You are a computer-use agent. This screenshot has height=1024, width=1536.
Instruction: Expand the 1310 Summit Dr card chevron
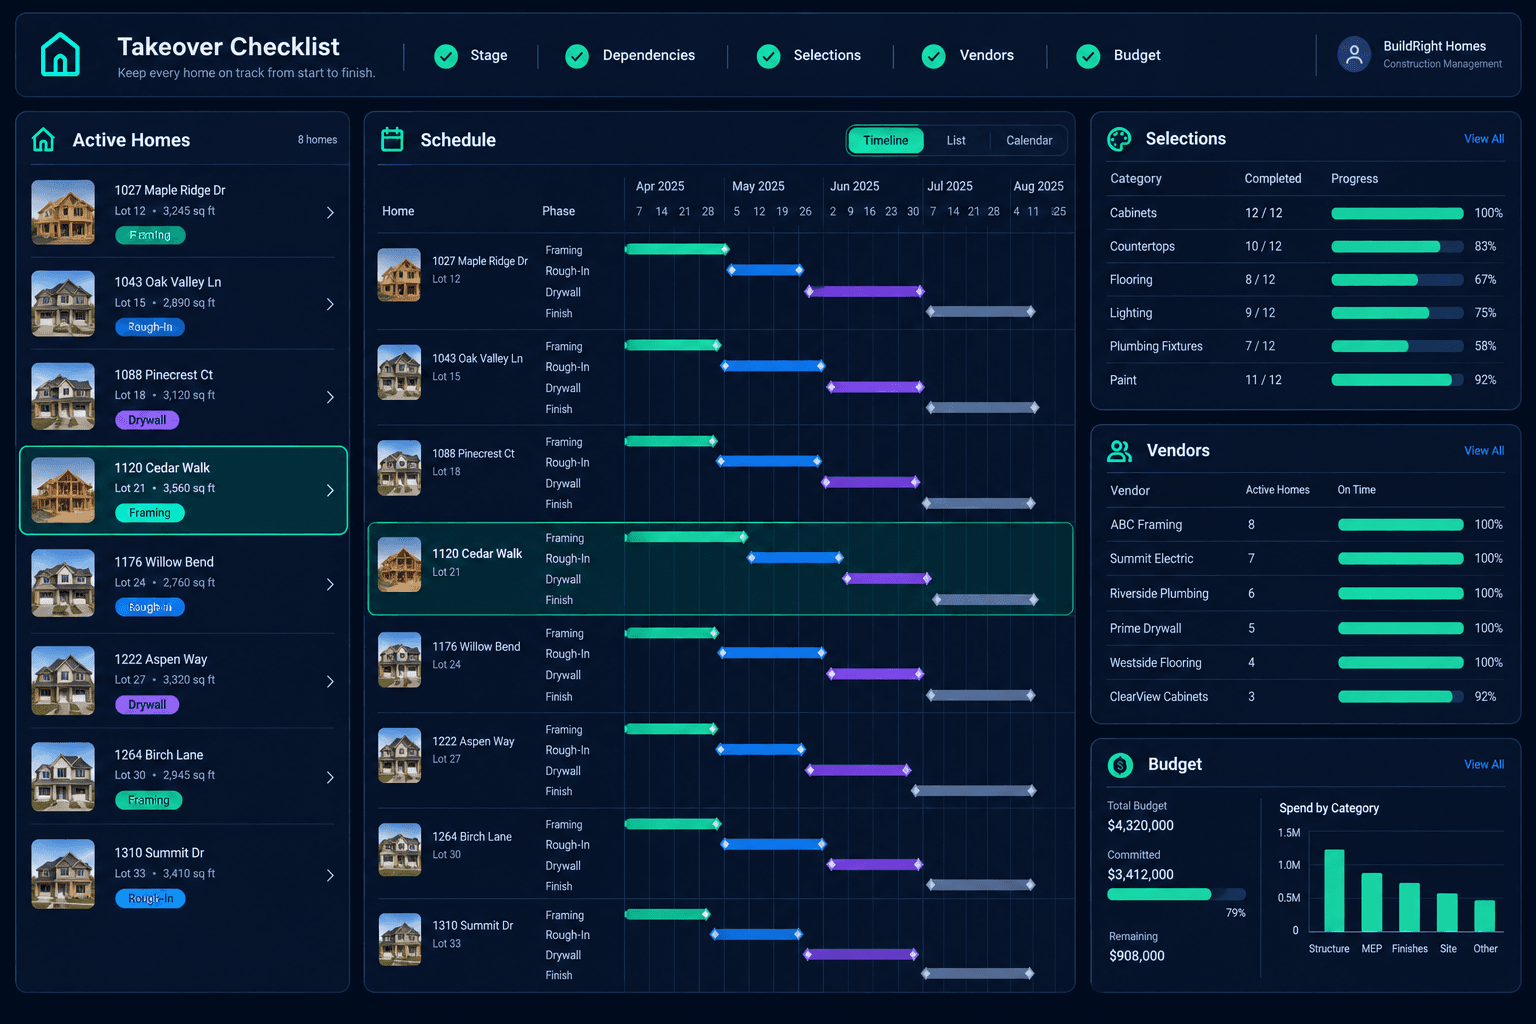pos(330,875)
